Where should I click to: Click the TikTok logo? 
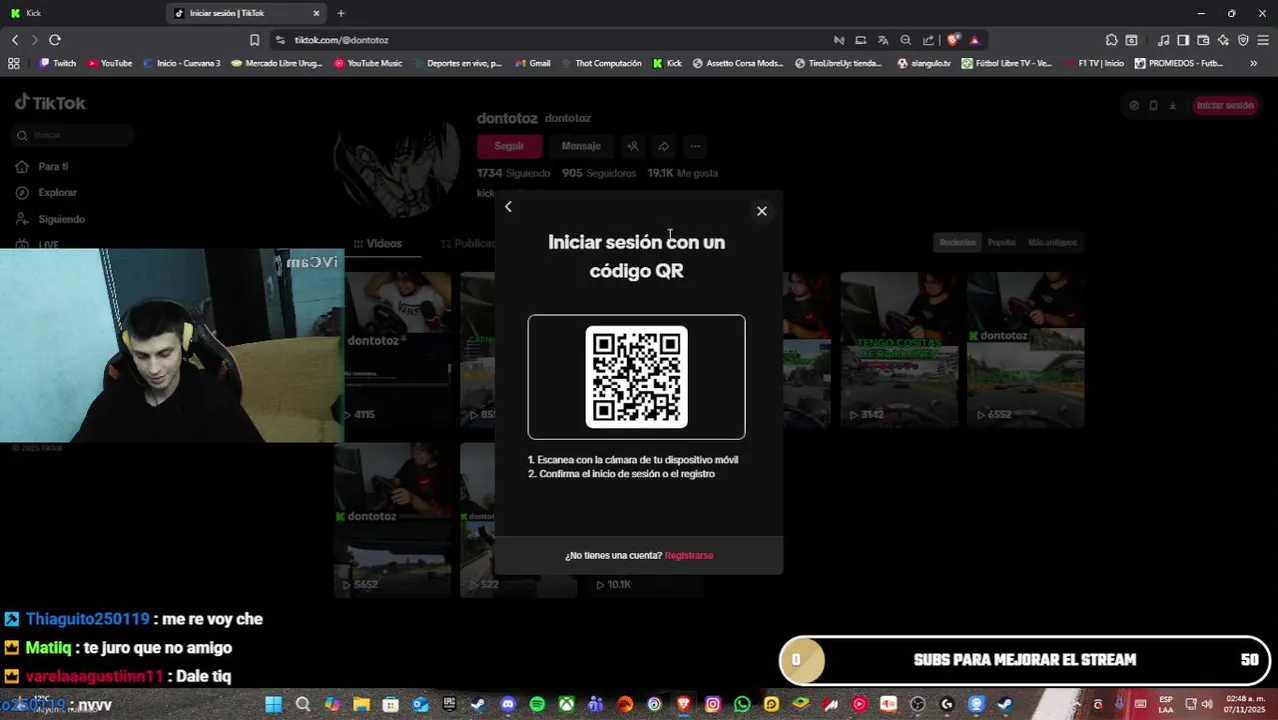coord(50,103)
